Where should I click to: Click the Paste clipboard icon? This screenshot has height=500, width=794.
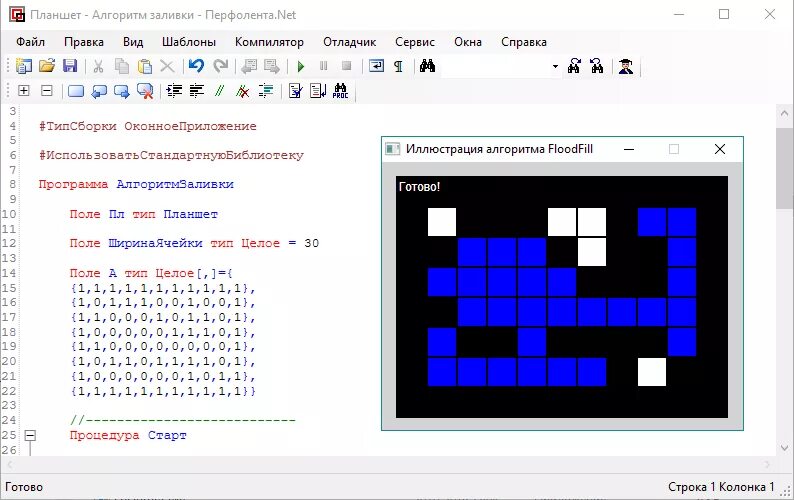[145, 66]
